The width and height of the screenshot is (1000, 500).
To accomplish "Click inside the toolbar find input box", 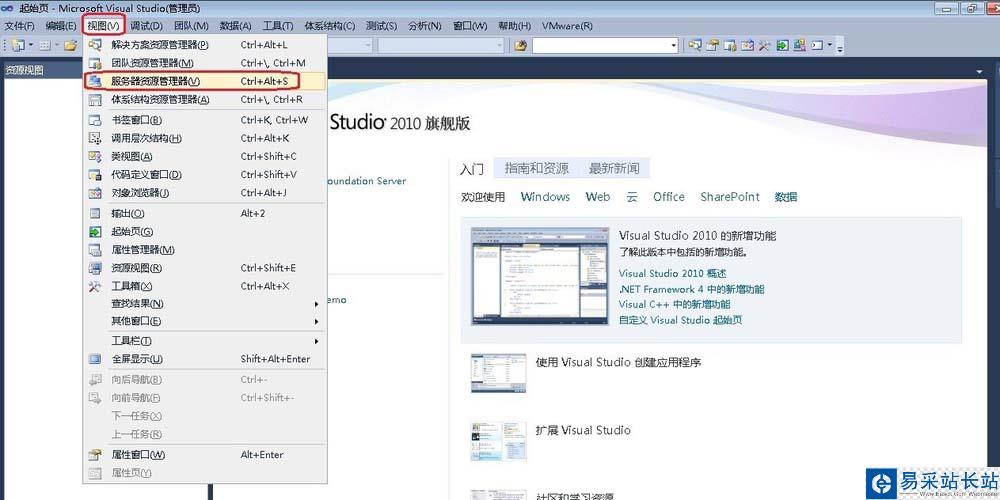I will point(601,45).
